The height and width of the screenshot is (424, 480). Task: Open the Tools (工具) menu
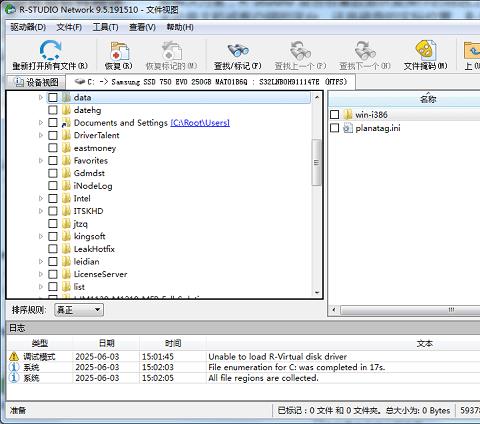tap(105, 27)
